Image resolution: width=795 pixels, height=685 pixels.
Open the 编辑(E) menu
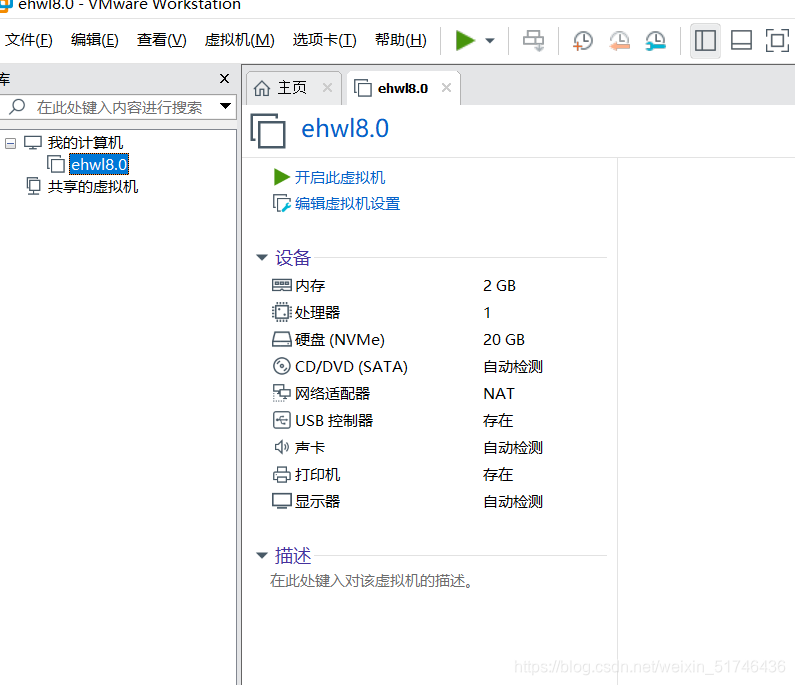(95, 40)
